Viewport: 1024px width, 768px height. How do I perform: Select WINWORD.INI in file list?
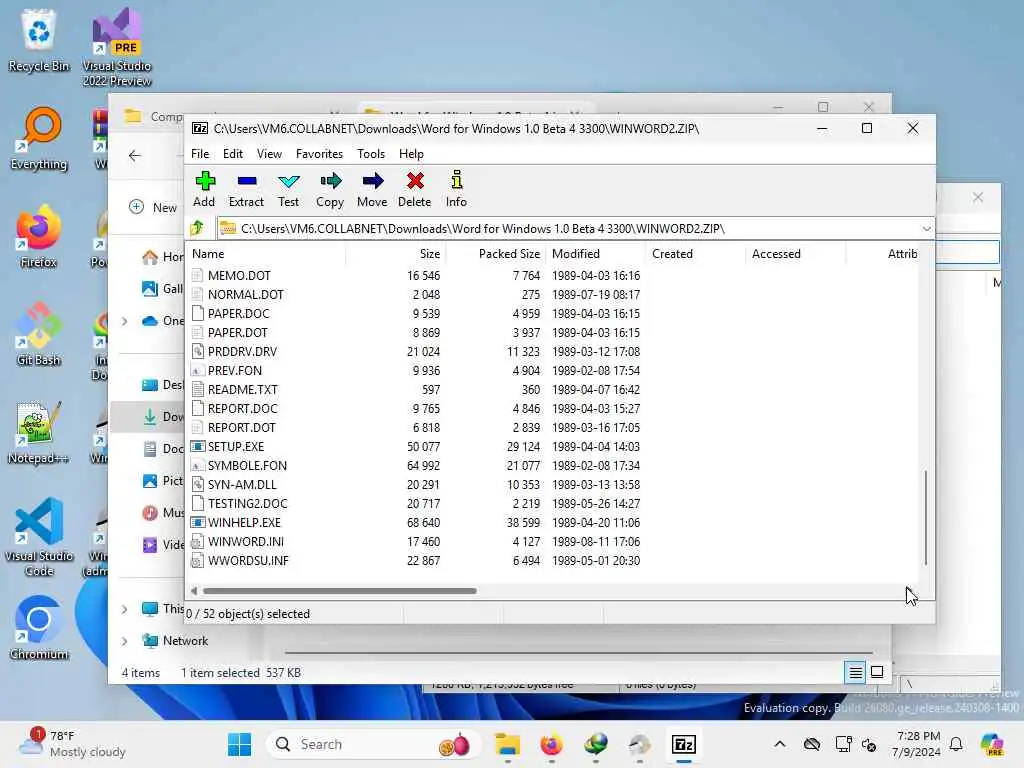(x=246, y=542)
